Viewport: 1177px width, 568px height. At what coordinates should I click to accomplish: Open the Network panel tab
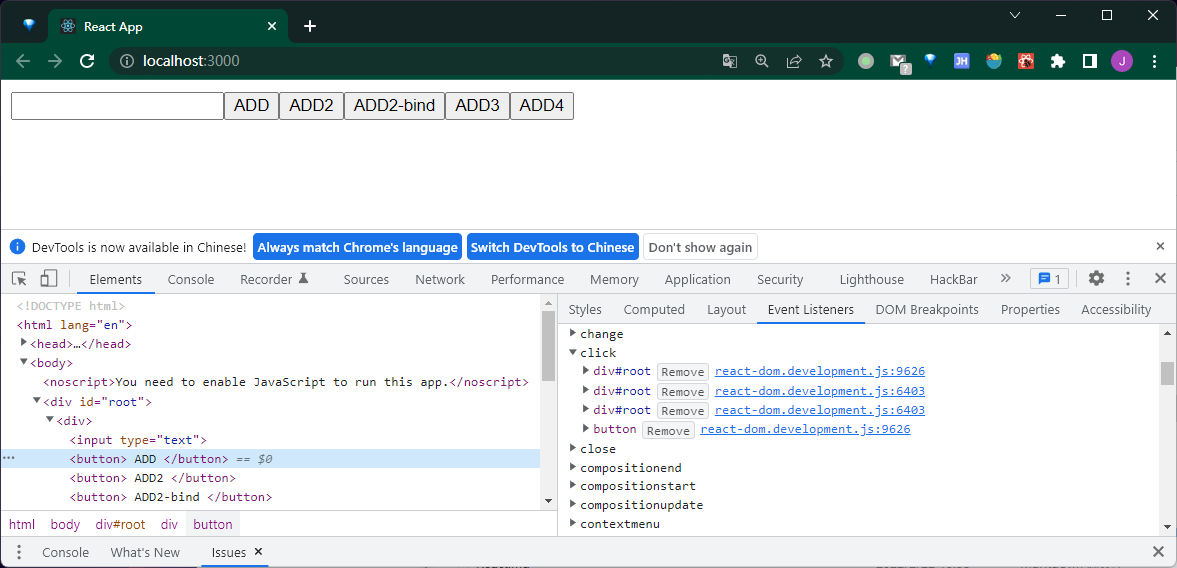[x=440, y=279]
